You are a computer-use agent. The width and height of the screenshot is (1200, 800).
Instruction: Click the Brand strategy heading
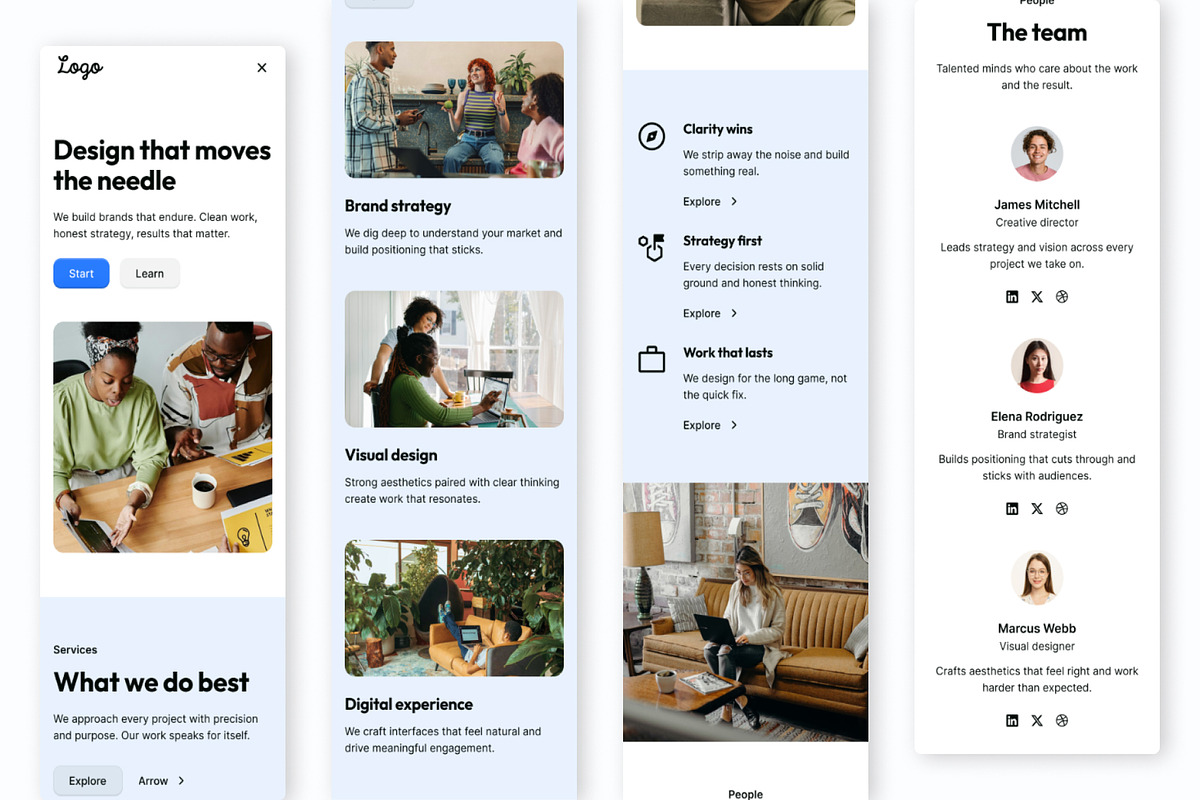(x=398, y=206)
